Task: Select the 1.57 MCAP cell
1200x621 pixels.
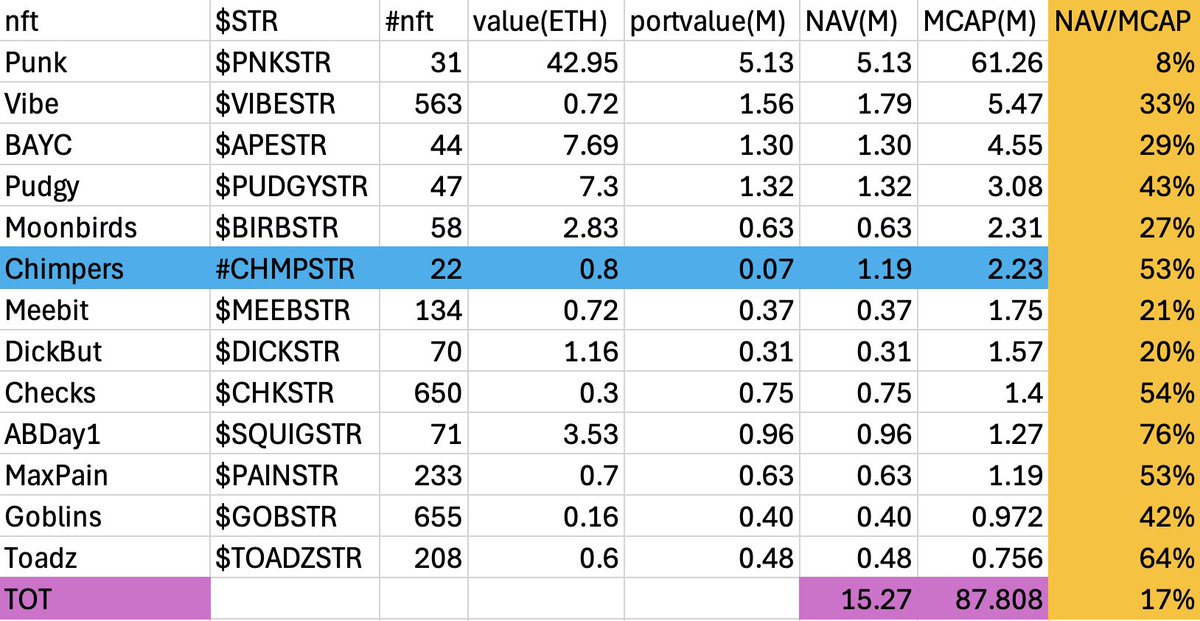Action: [x=984, y=351]
